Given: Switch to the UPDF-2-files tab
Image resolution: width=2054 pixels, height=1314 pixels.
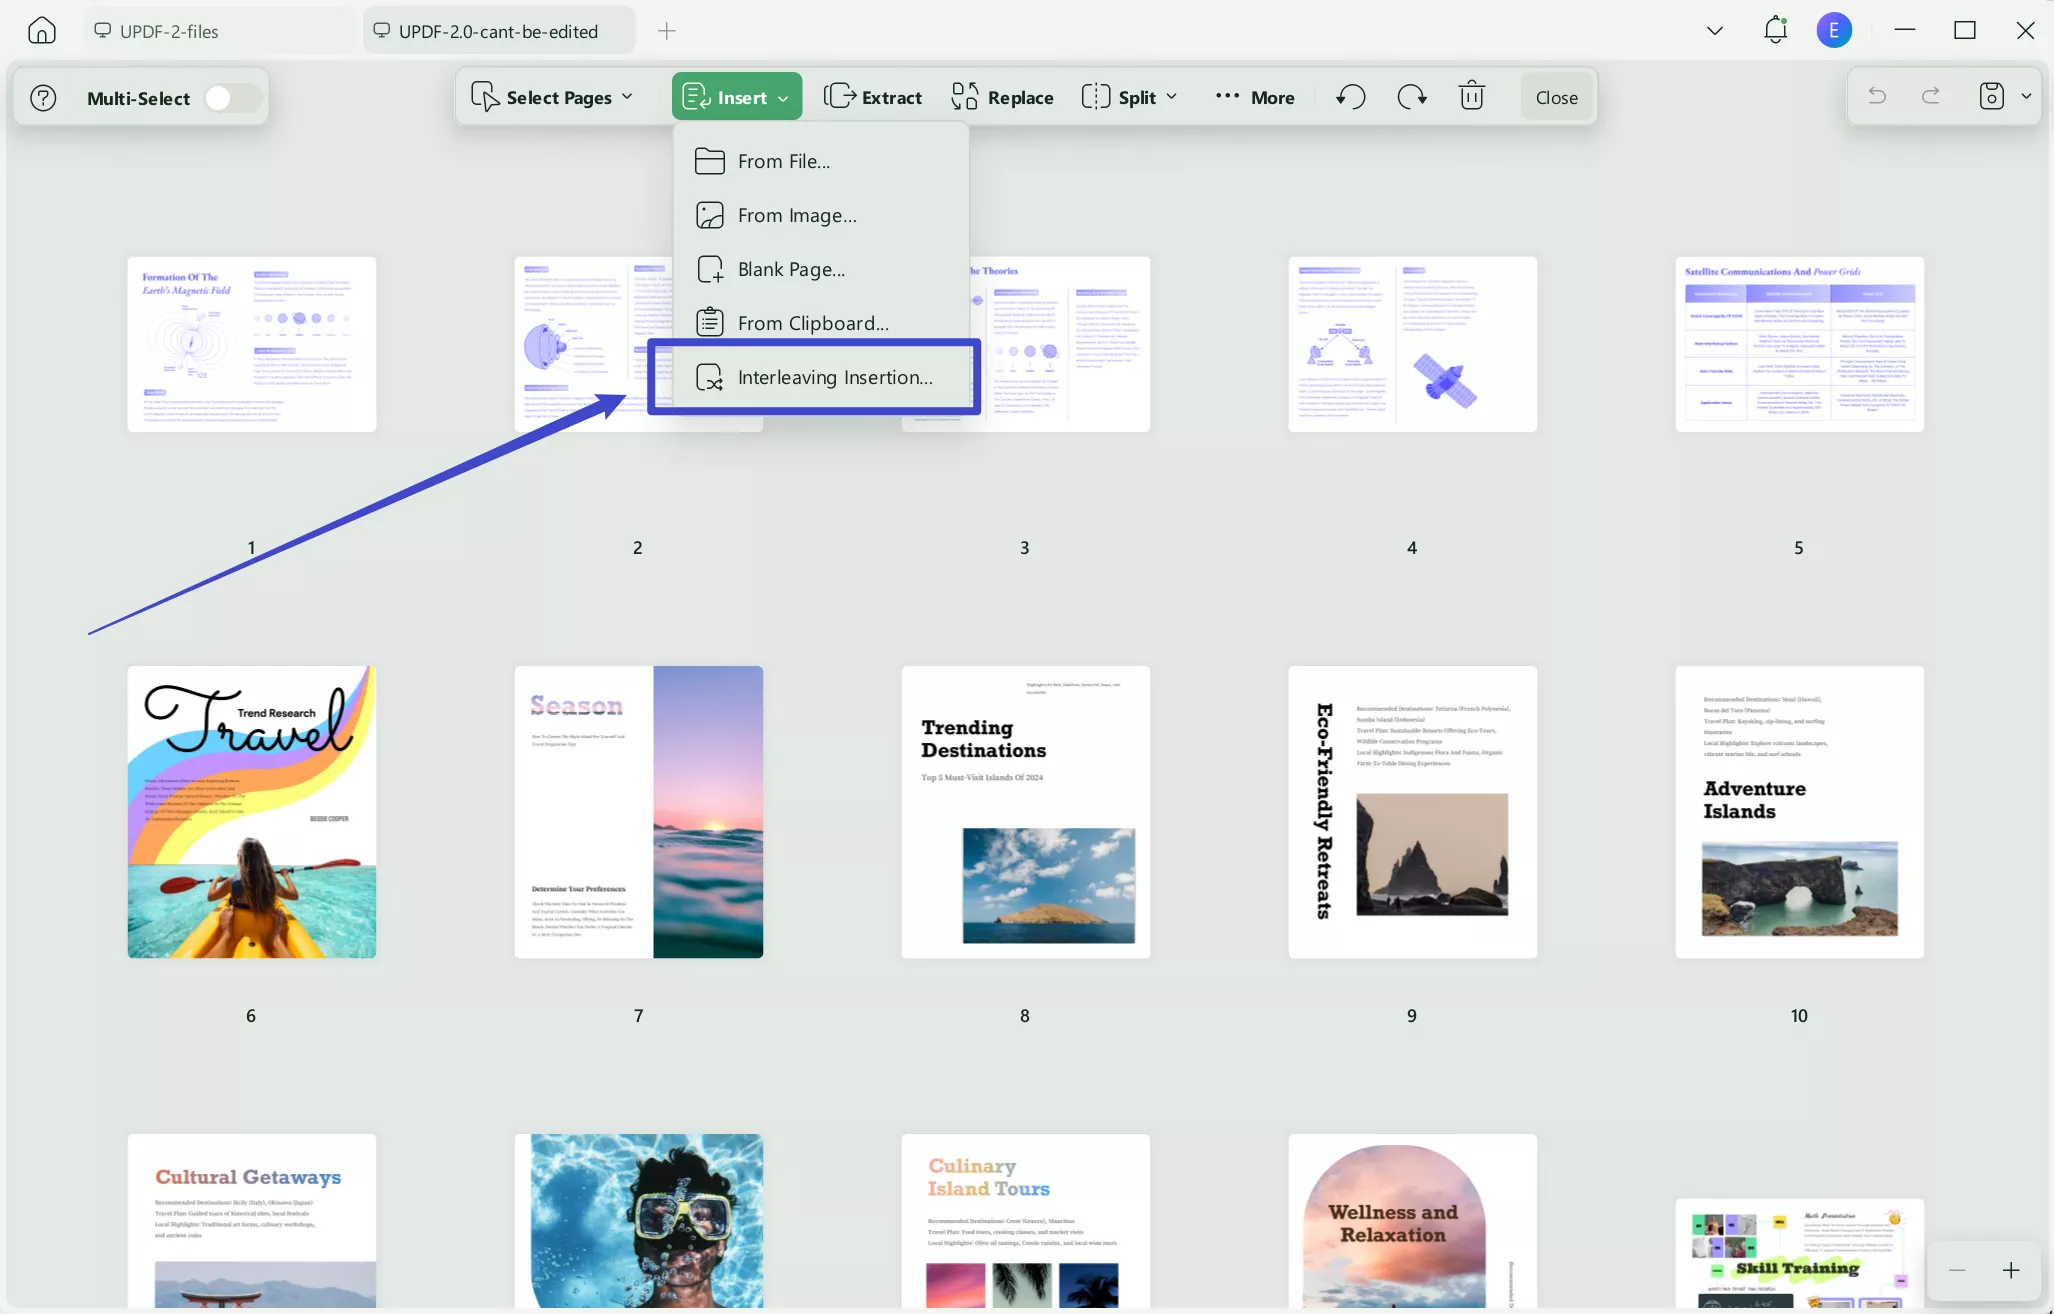Looking at the screenshot, I should (168, 31).
